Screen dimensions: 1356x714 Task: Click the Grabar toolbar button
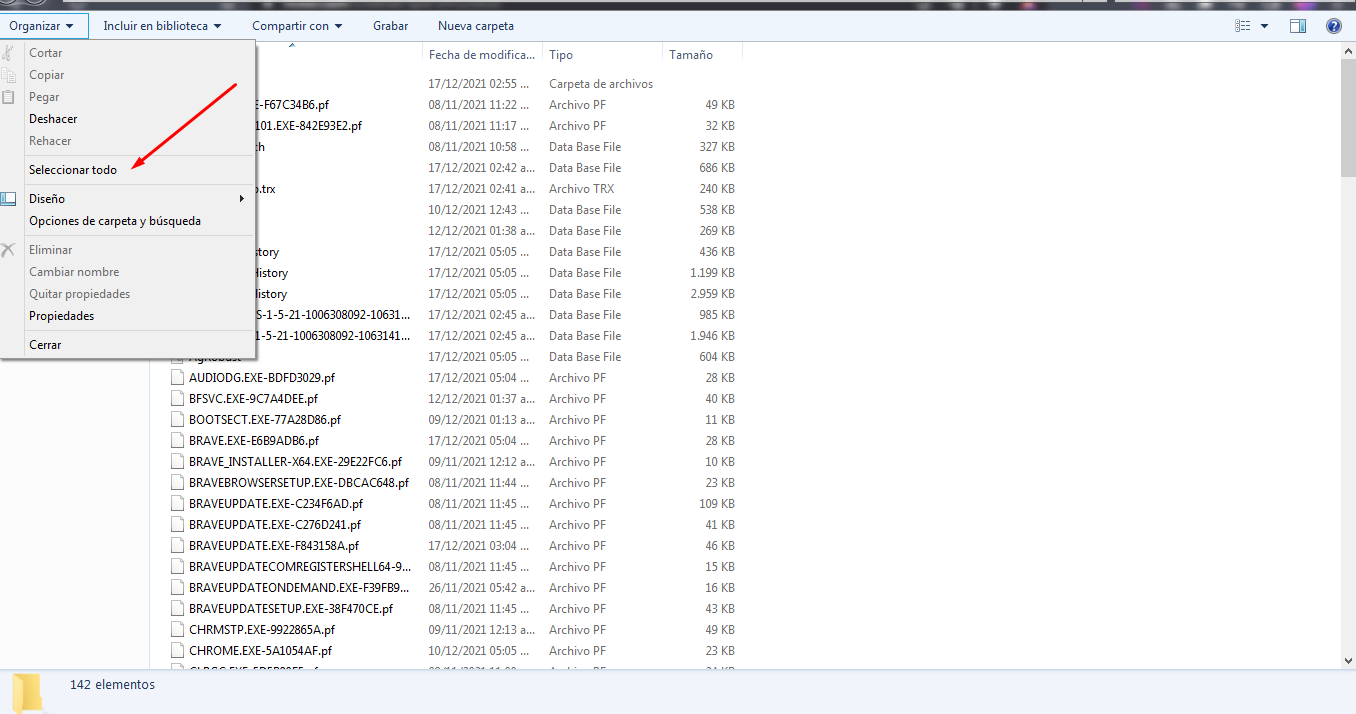coord(390,26)
